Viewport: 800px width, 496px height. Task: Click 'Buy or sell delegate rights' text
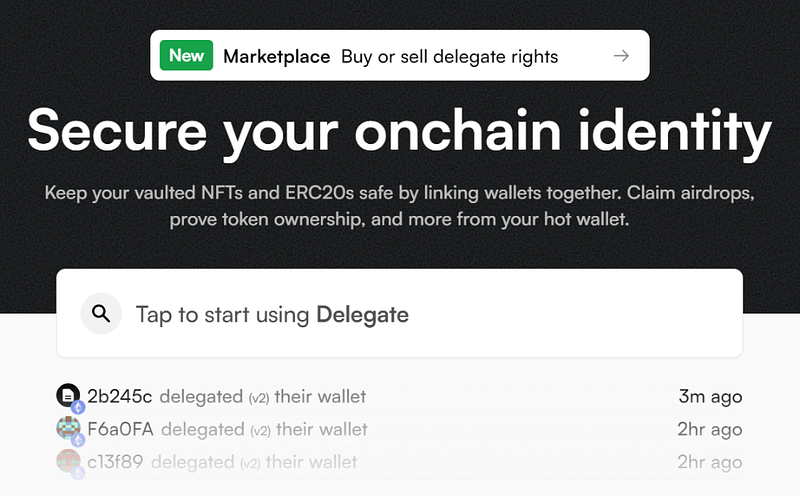449,57
